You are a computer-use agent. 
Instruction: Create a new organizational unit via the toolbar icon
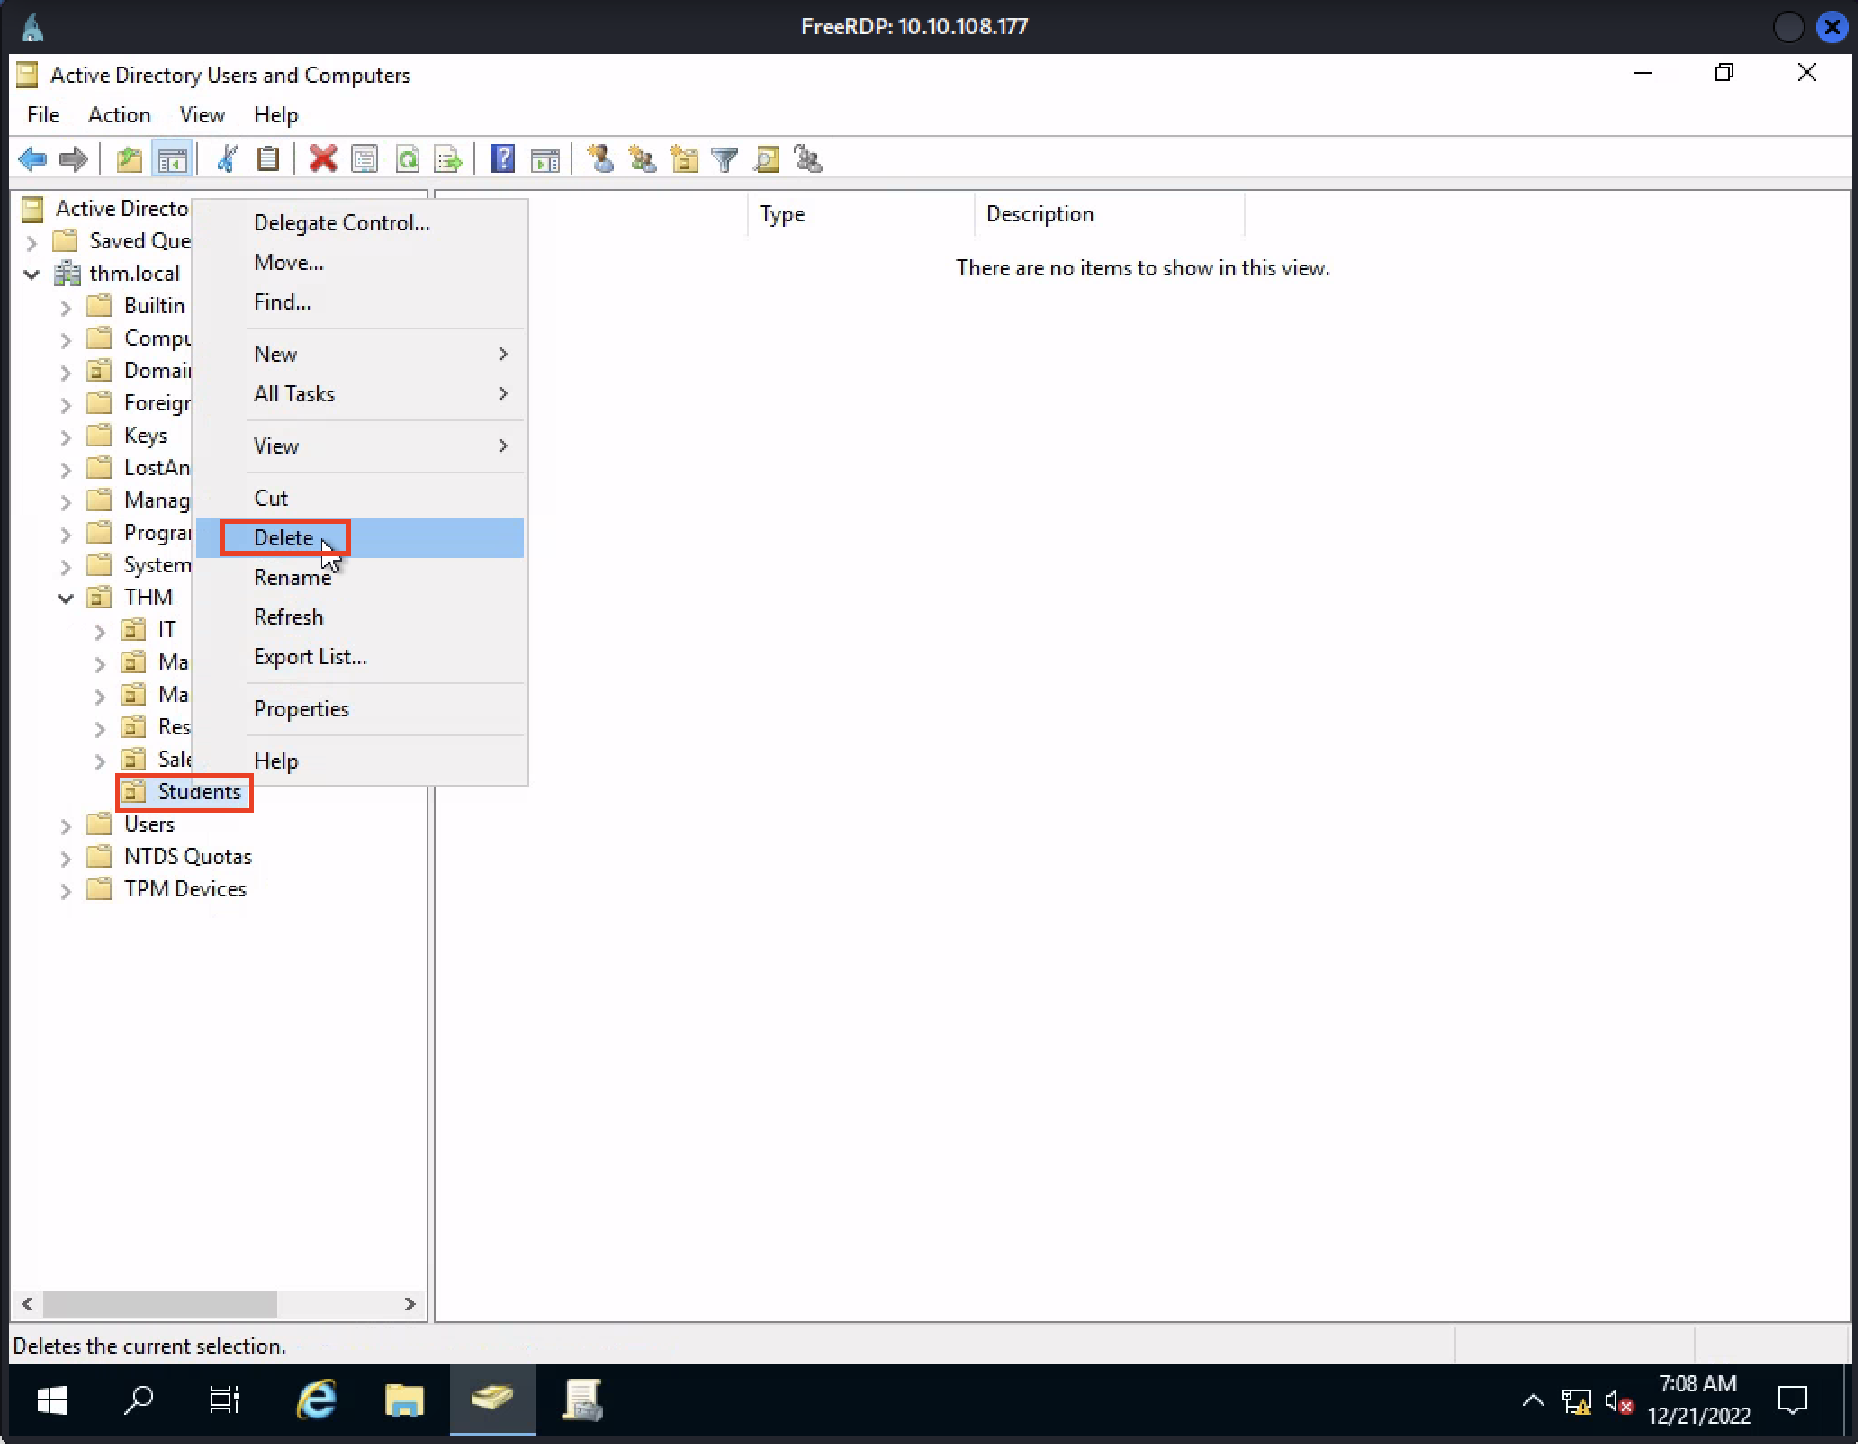click(684, 159)
